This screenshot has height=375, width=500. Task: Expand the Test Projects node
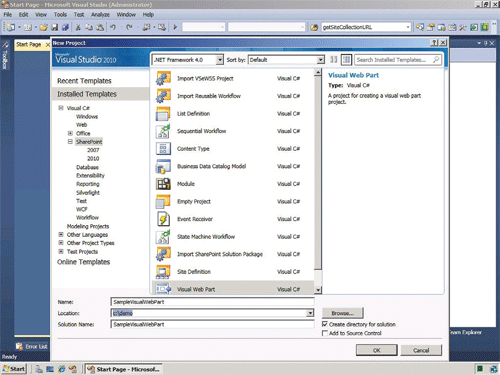[61, 251]
